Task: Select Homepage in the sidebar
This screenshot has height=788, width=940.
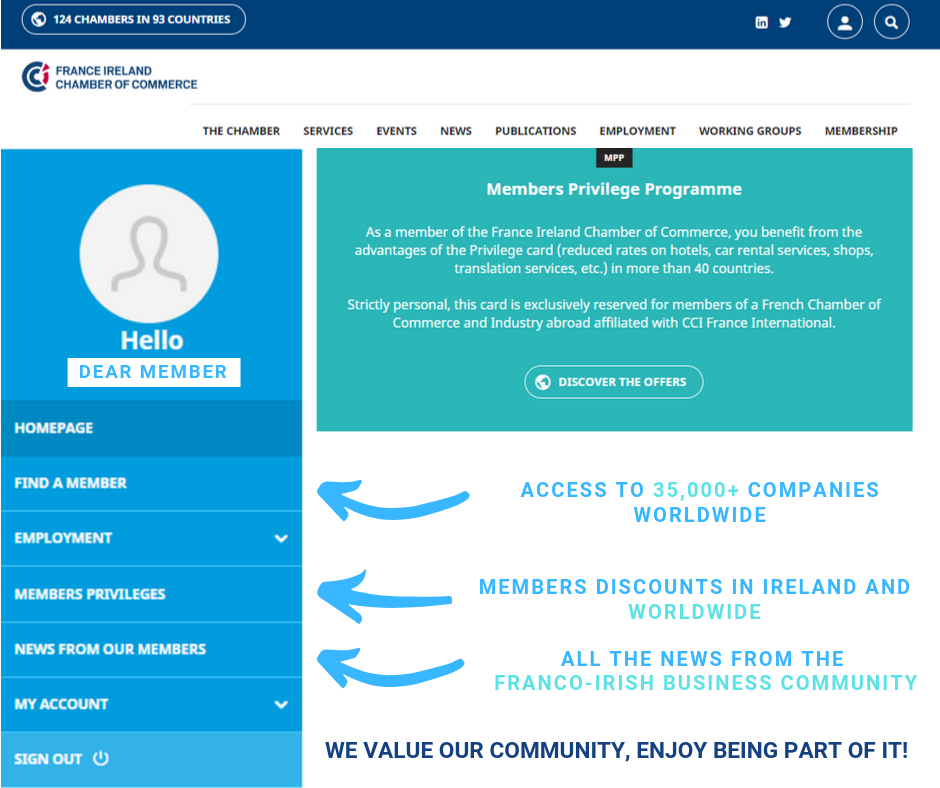Action: (54, 428)
